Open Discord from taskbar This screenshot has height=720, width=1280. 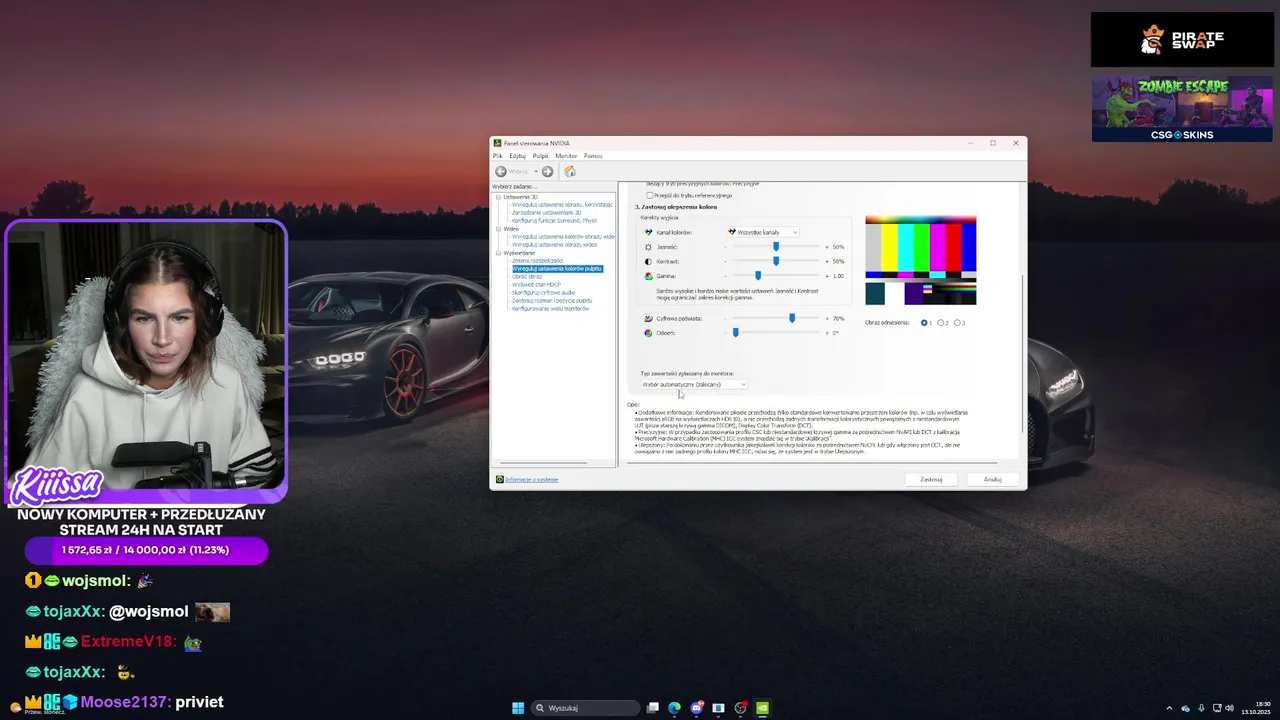click(696, 708)
